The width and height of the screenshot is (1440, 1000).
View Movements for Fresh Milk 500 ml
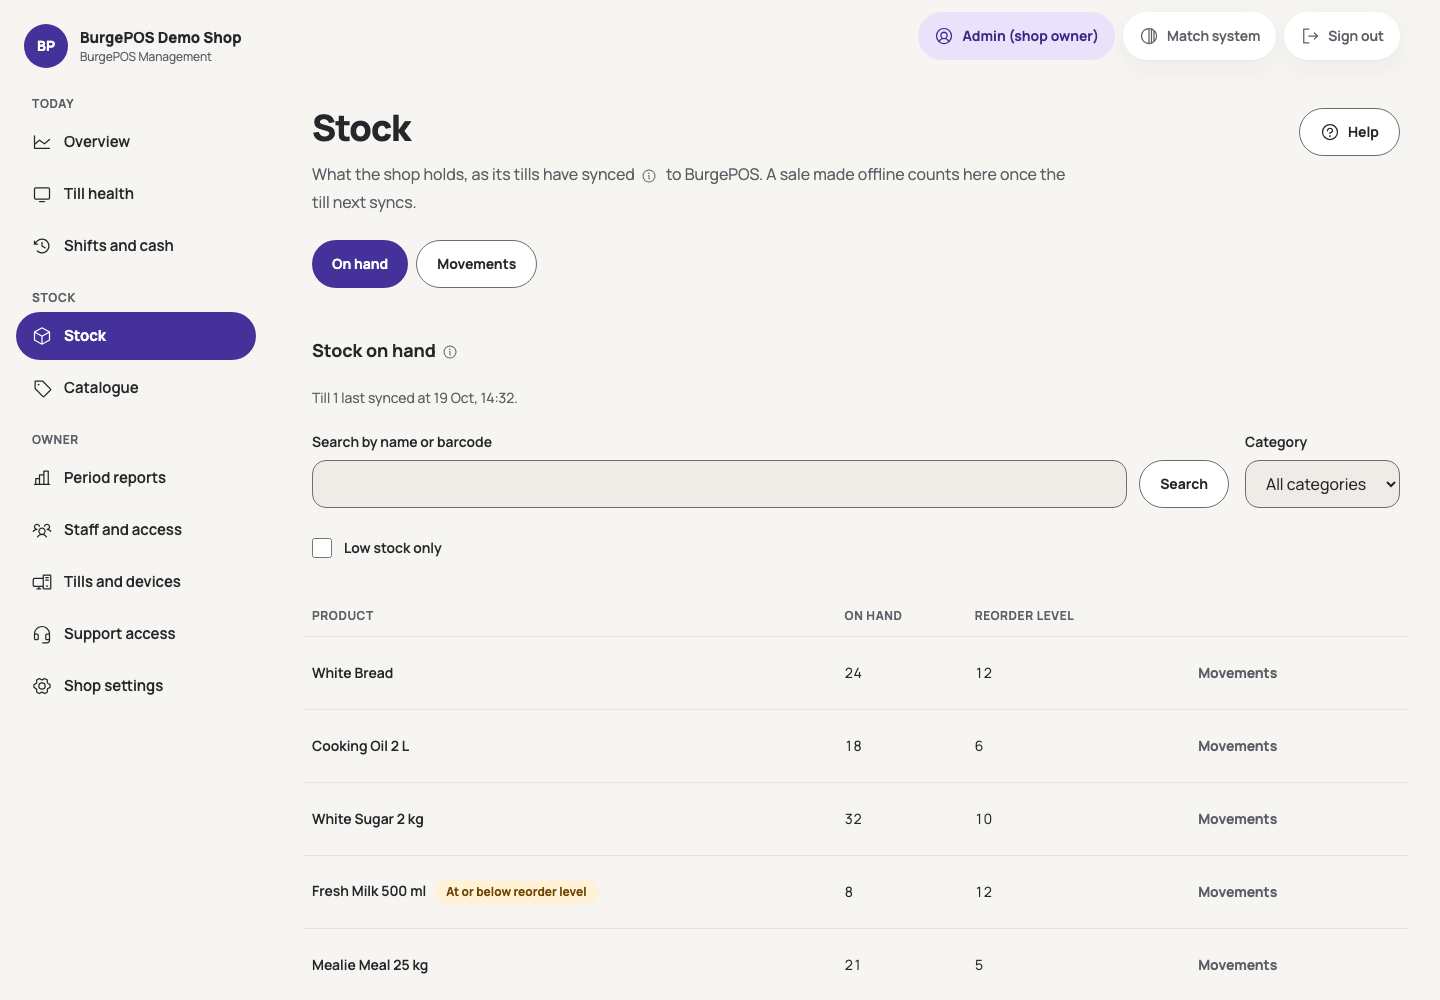click(1237, 892)
